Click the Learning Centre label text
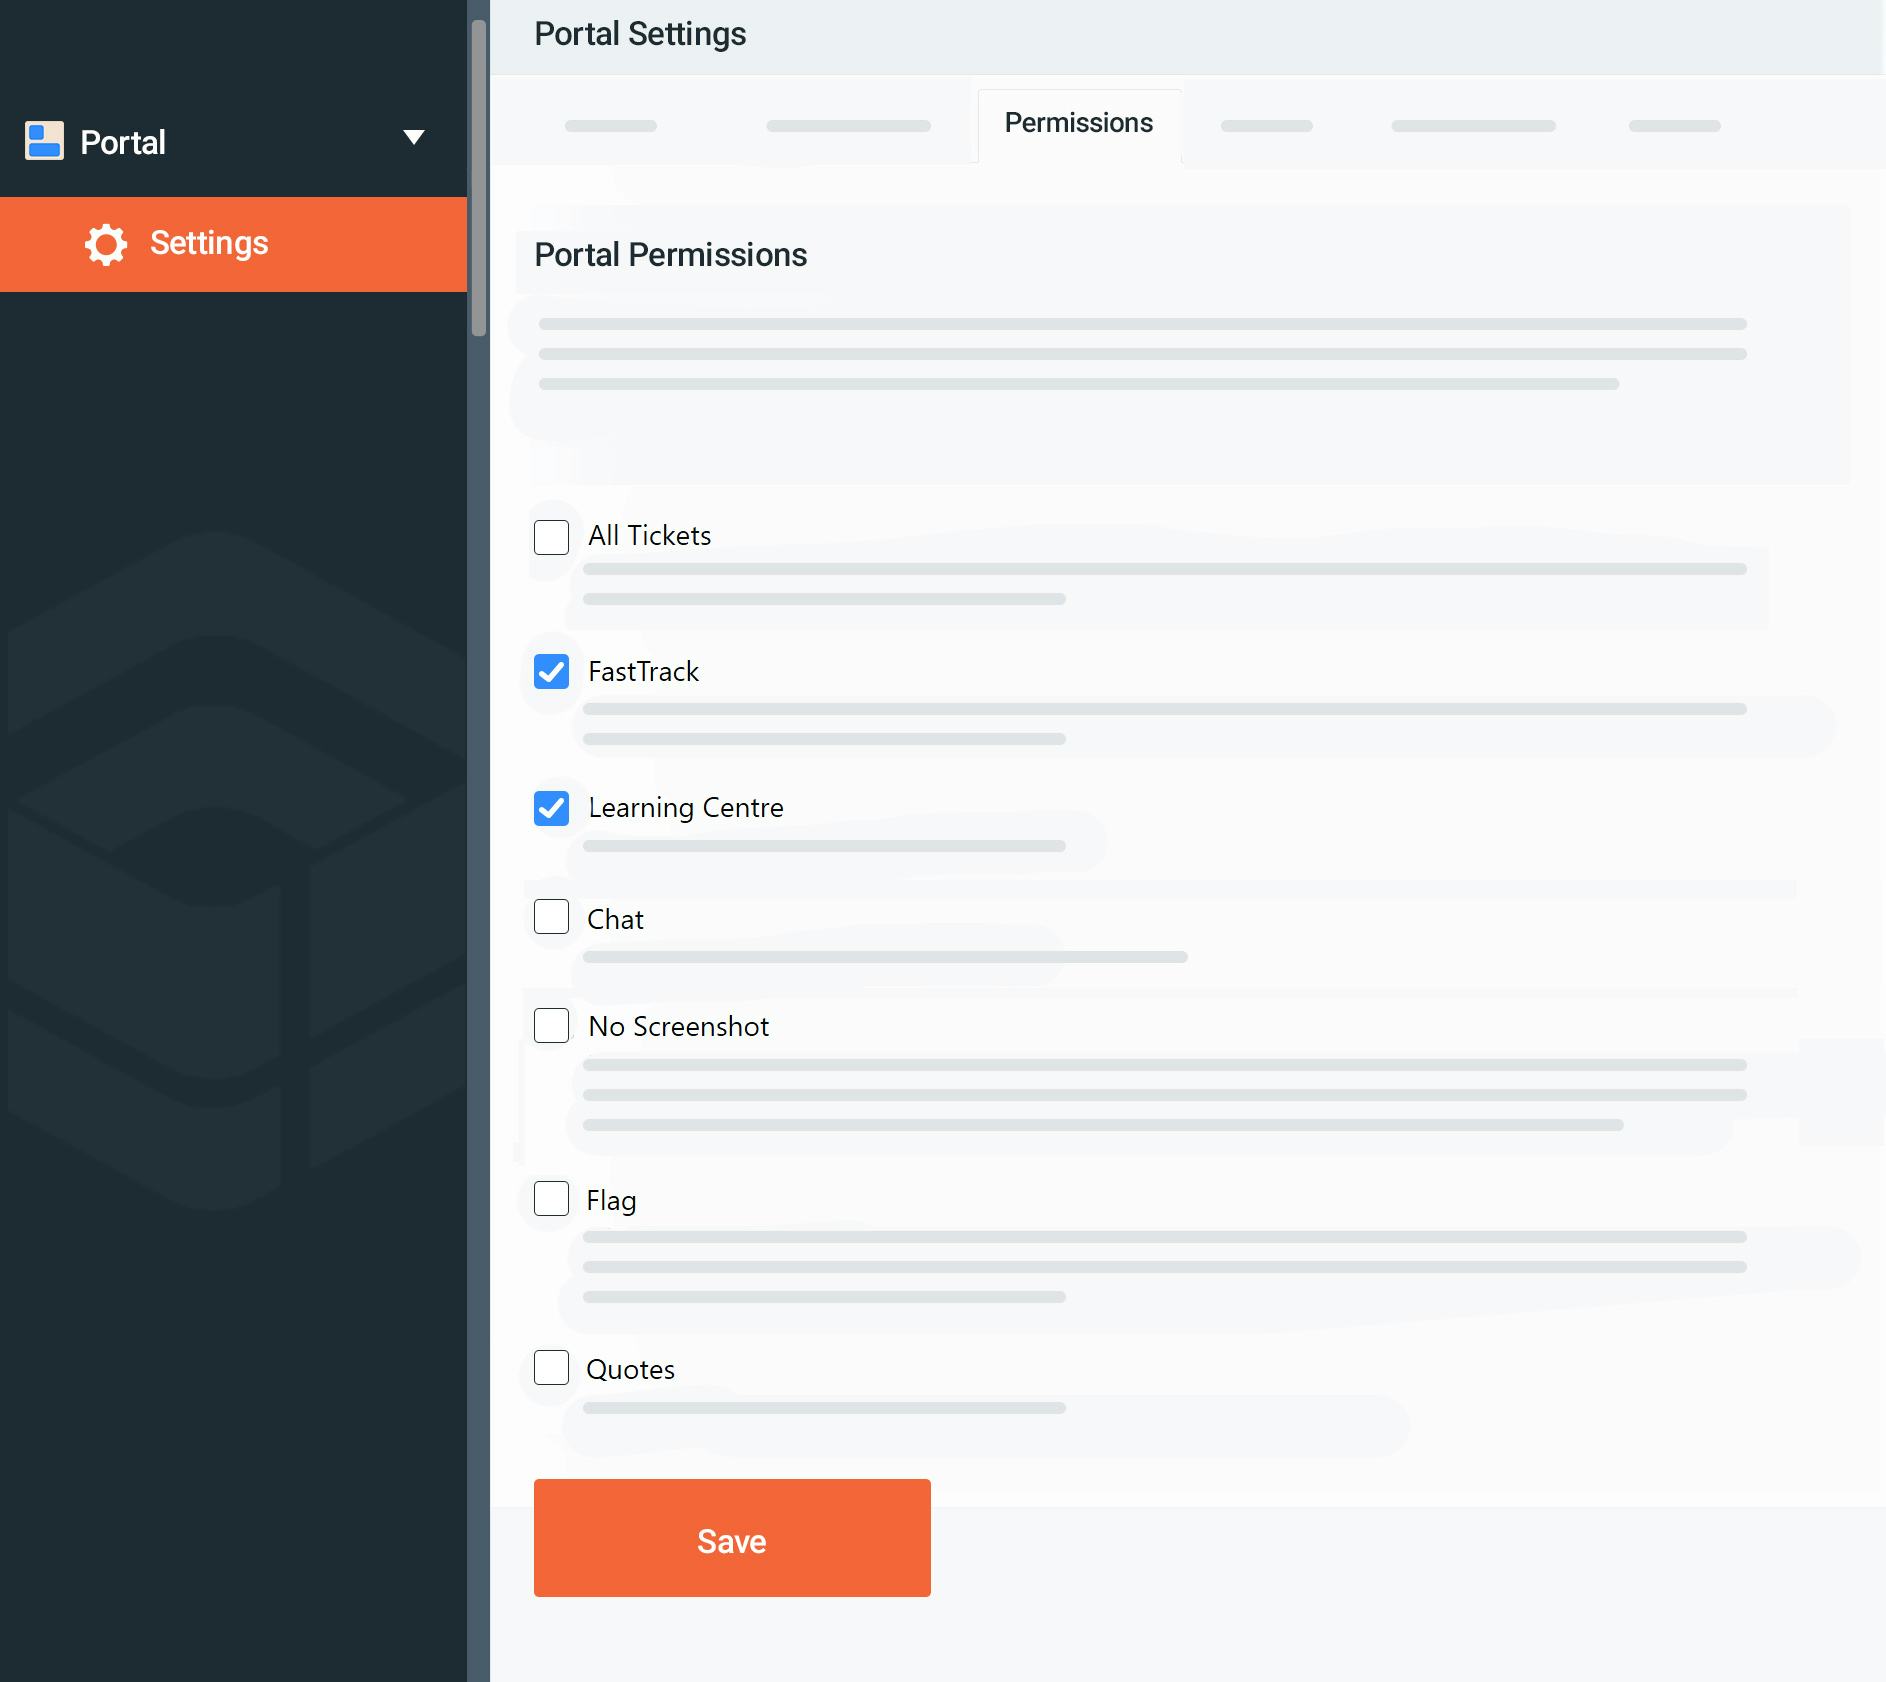This screenshot has height=1682, width=1886. point(685,807)
